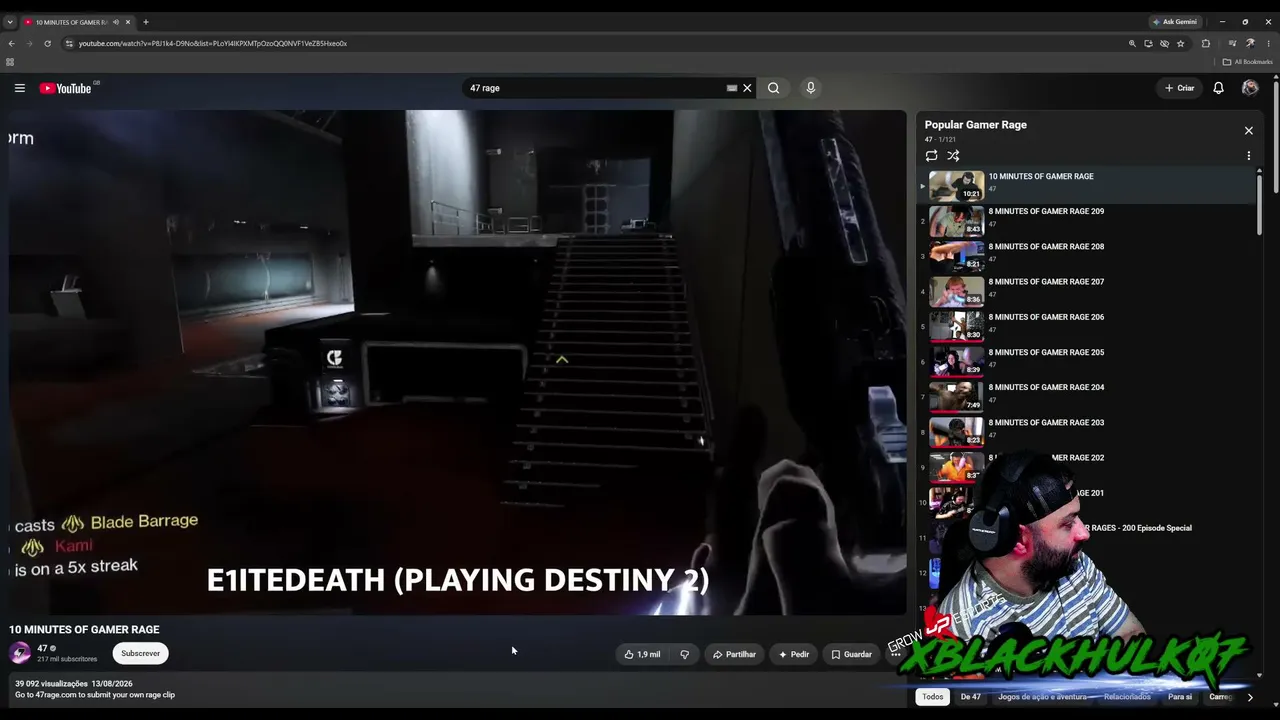Screen dimensions: 1280x720
Task: Dislike the video with thumbs-down button
Action: [x=685, y=654]
